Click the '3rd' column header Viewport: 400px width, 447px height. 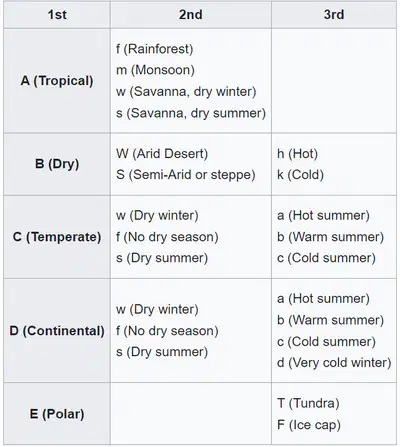click(334, 15)
